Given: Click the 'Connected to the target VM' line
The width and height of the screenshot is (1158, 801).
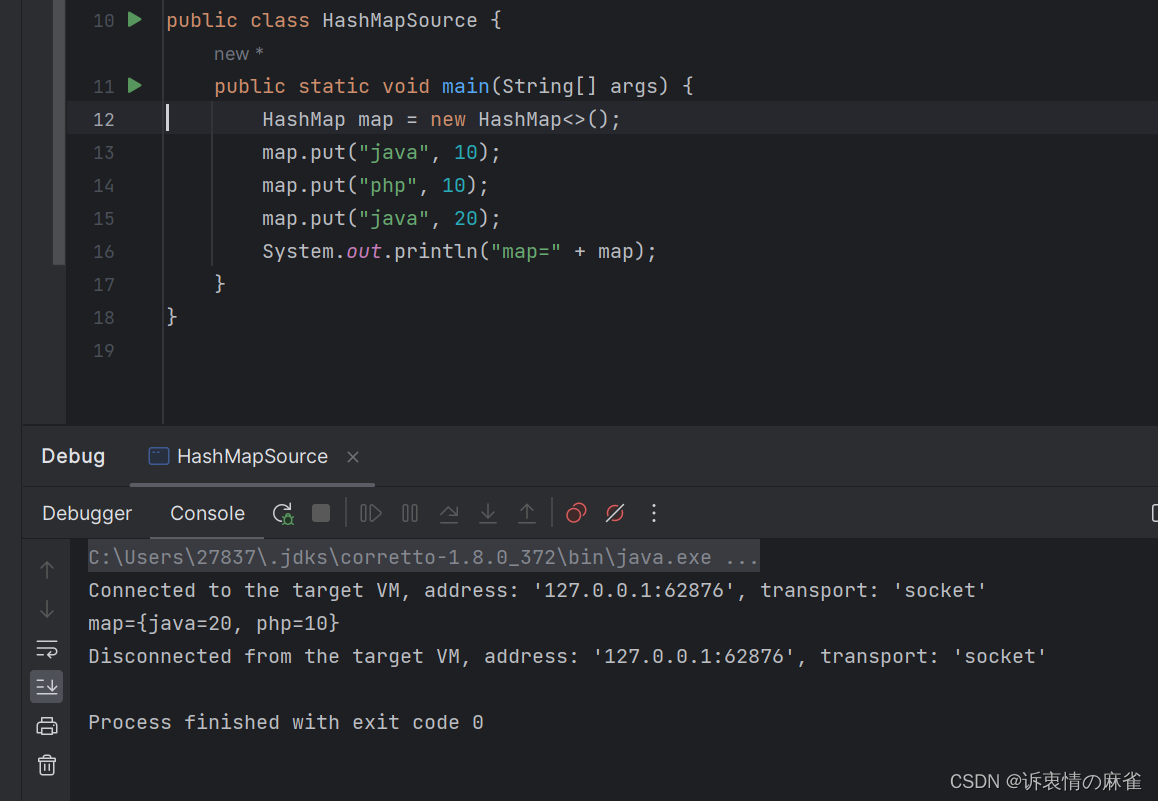Looking at the screenshot, I should pos(537,590).
